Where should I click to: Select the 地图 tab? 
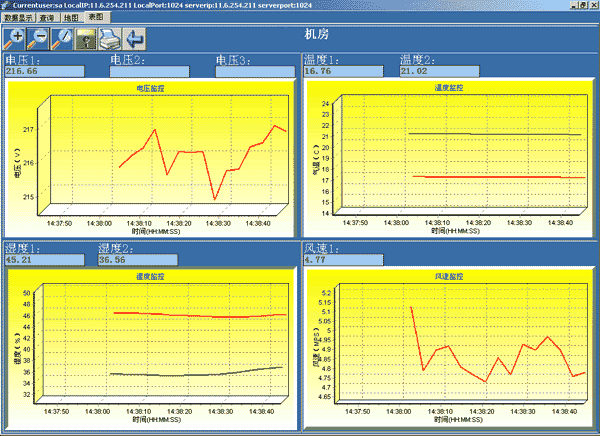(70, 18)
